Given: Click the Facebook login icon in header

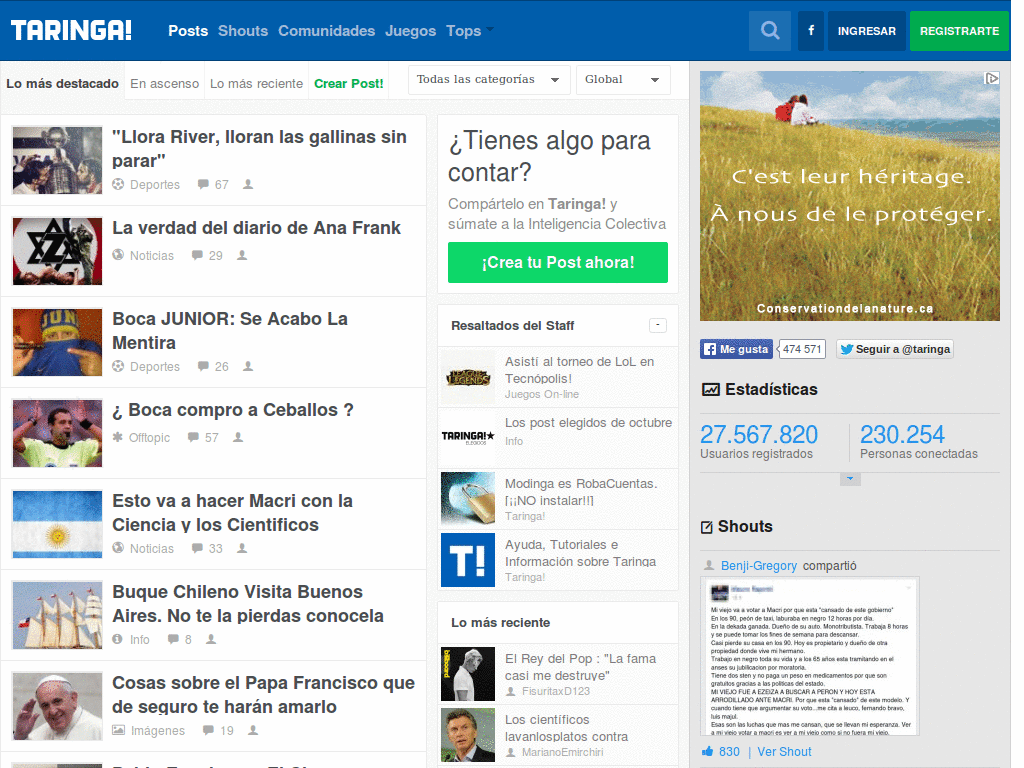Looking at the screenshot, I should point(811,31).
